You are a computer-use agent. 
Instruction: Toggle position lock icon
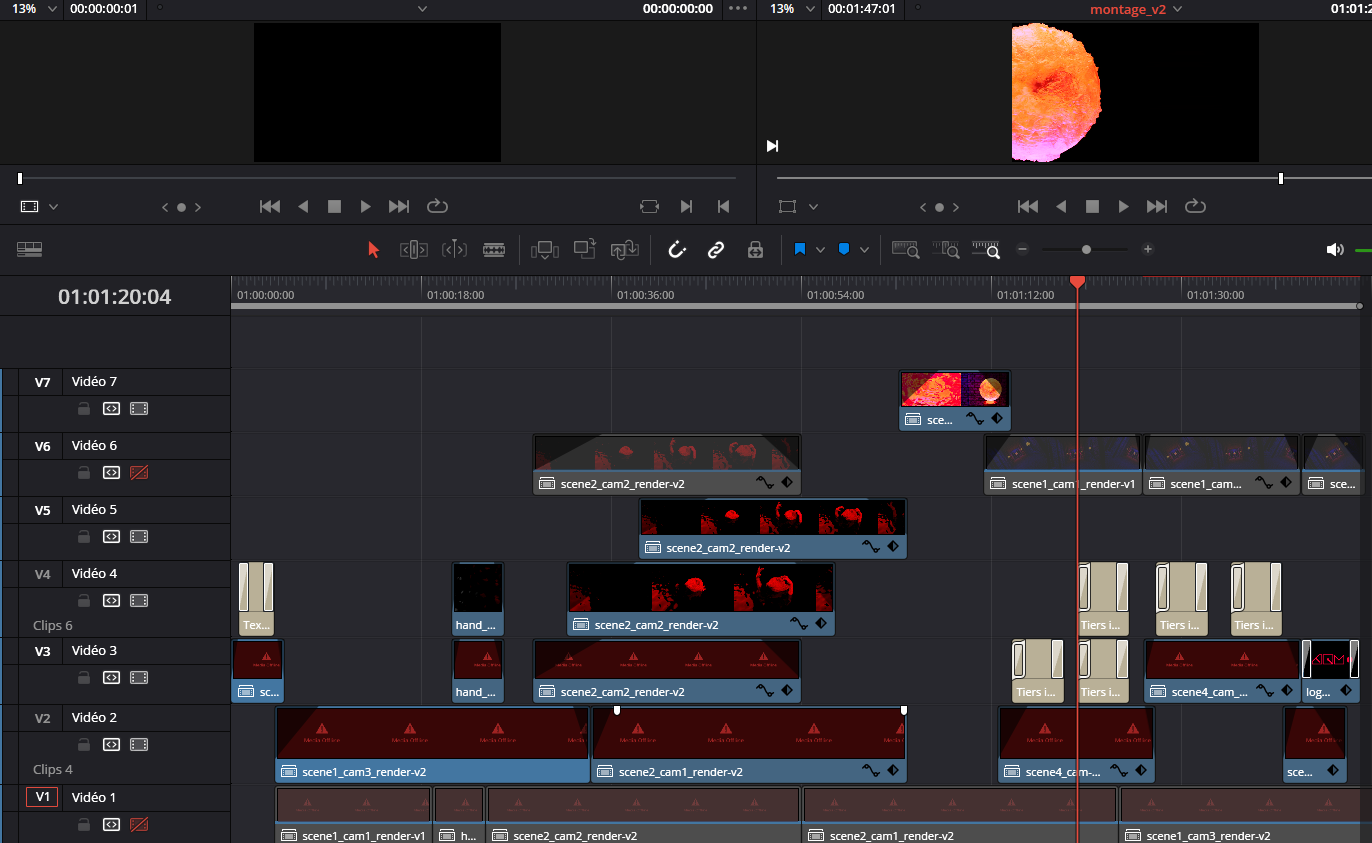756,250
